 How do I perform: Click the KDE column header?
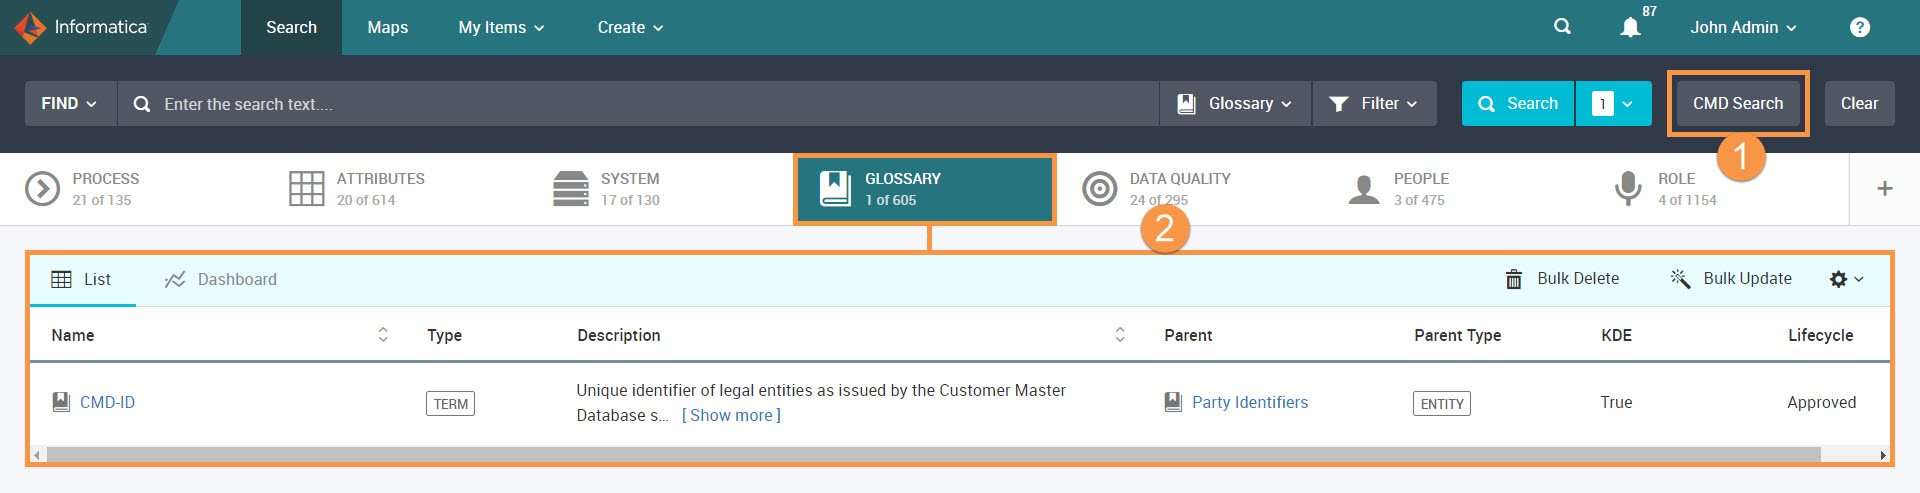[1616, 335]
